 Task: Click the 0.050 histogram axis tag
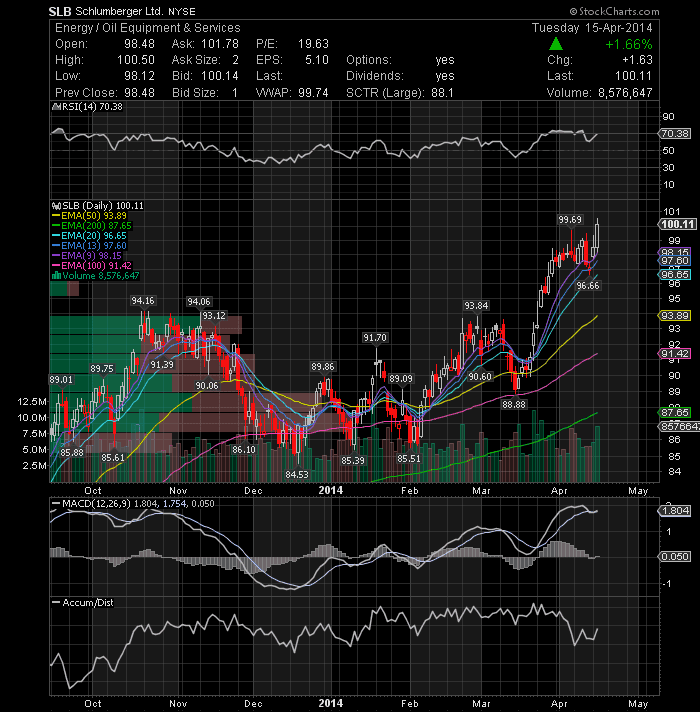[x=675, y=557]
